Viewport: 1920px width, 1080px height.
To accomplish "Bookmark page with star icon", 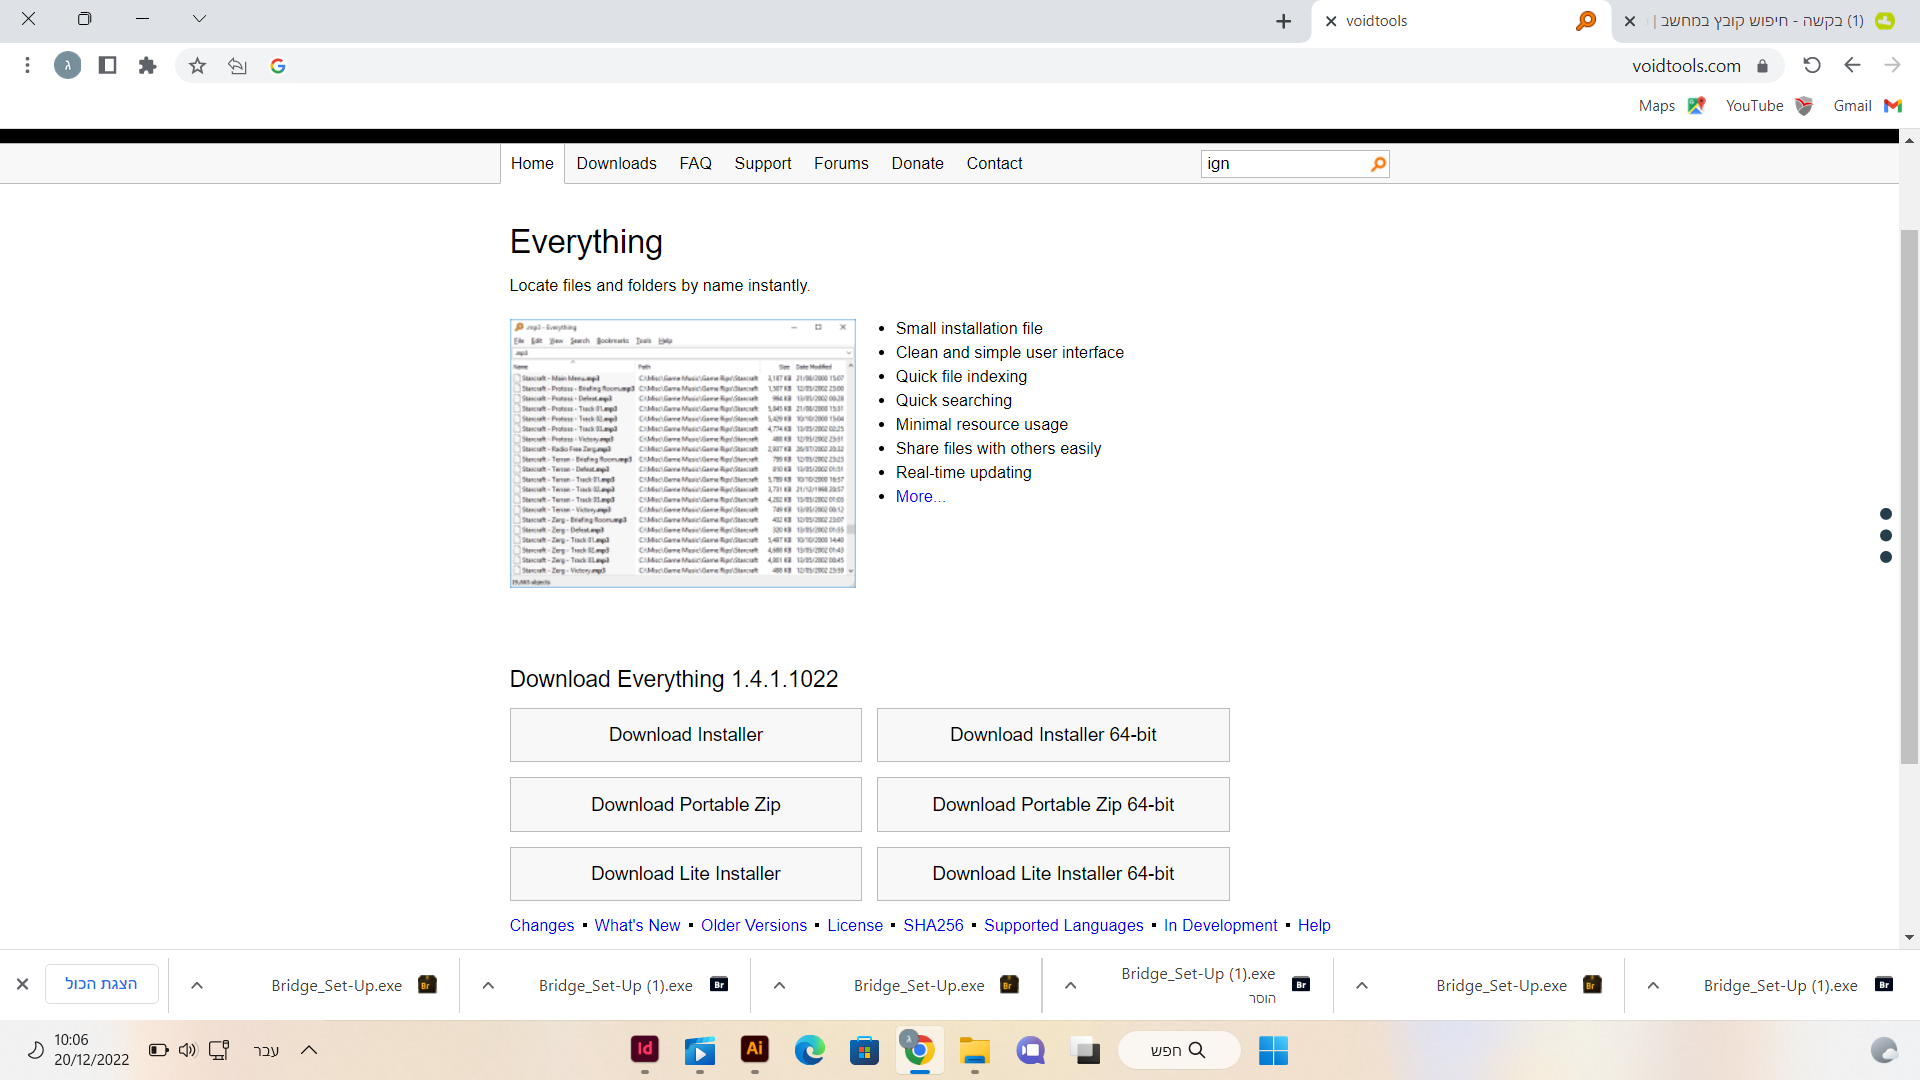I will 197,66.
